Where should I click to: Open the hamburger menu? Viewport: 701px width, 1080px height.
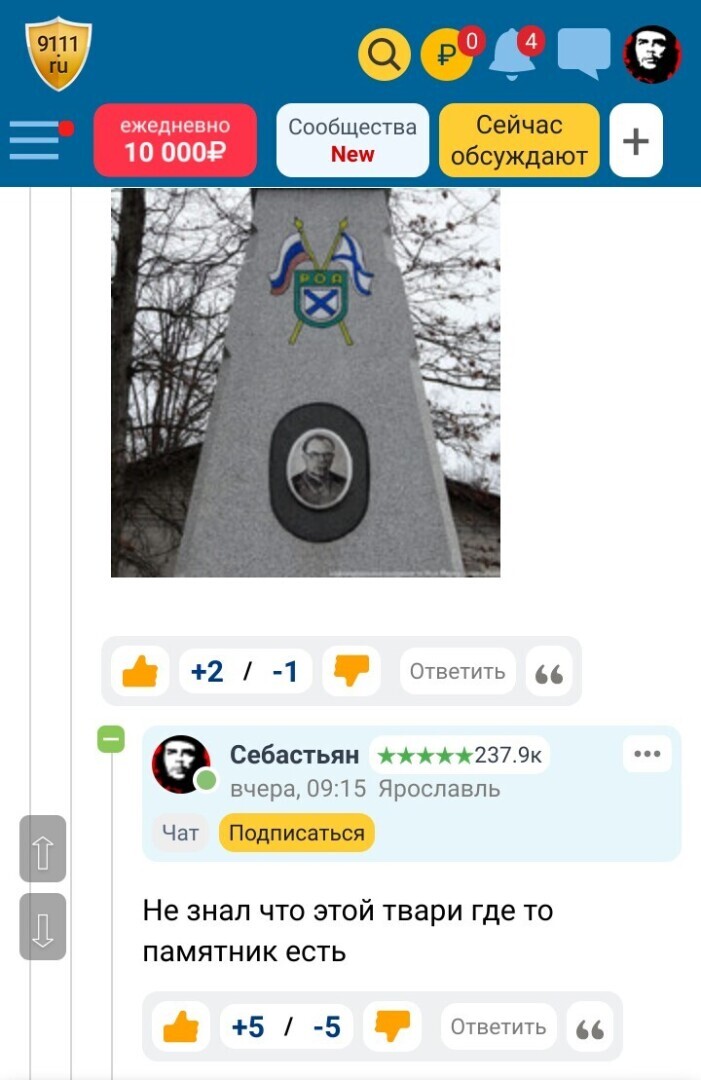pyautogui.click(x=36, y=140)
